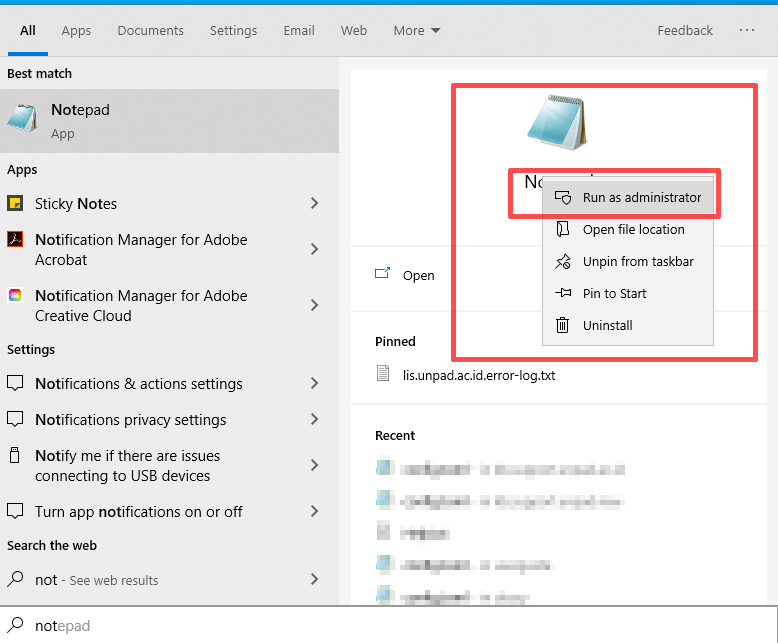Choose Run as administrator
The width and height of the screenshot is (778, 643).
(628, 197)
